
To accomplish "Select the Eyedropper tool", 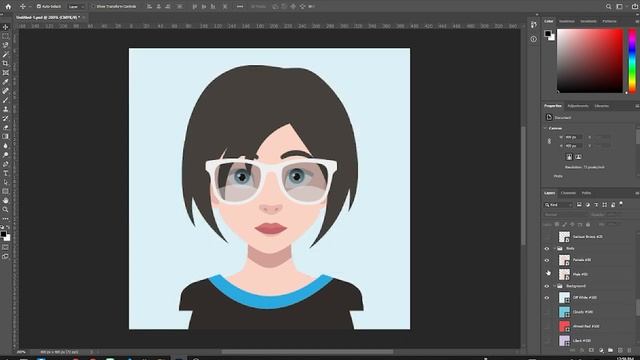I will (x=5, y=82).
